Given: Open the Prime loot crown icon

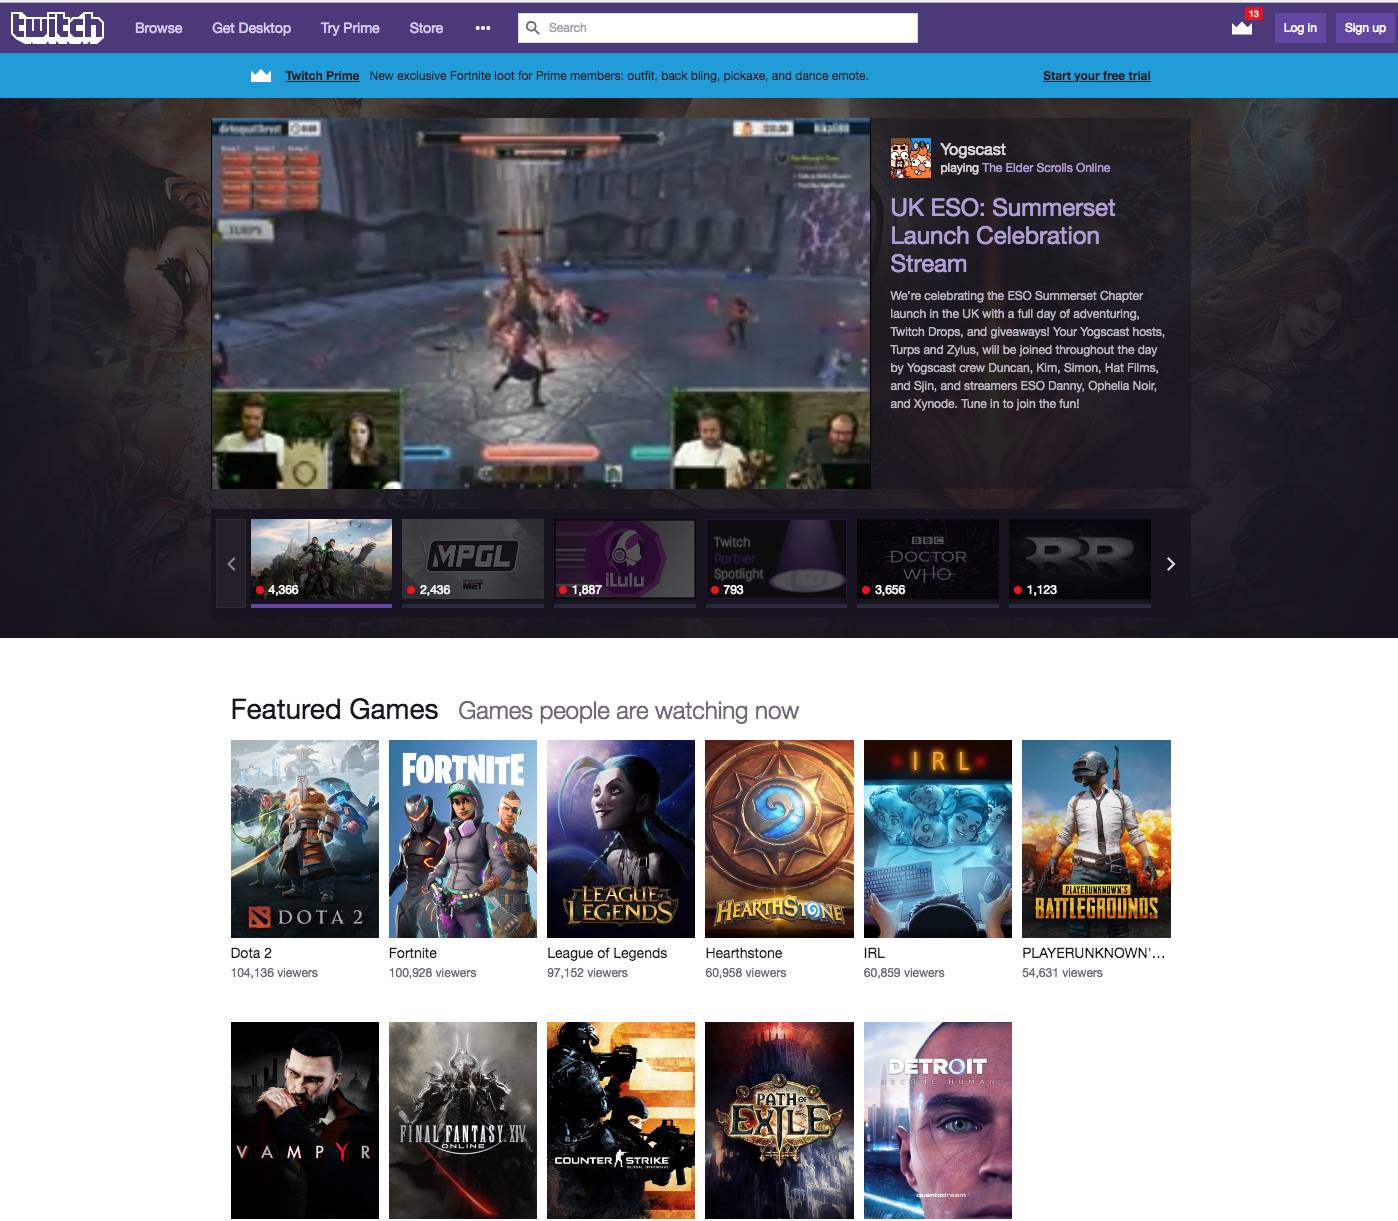Looking at the screenshot, I should point(1242,28).
